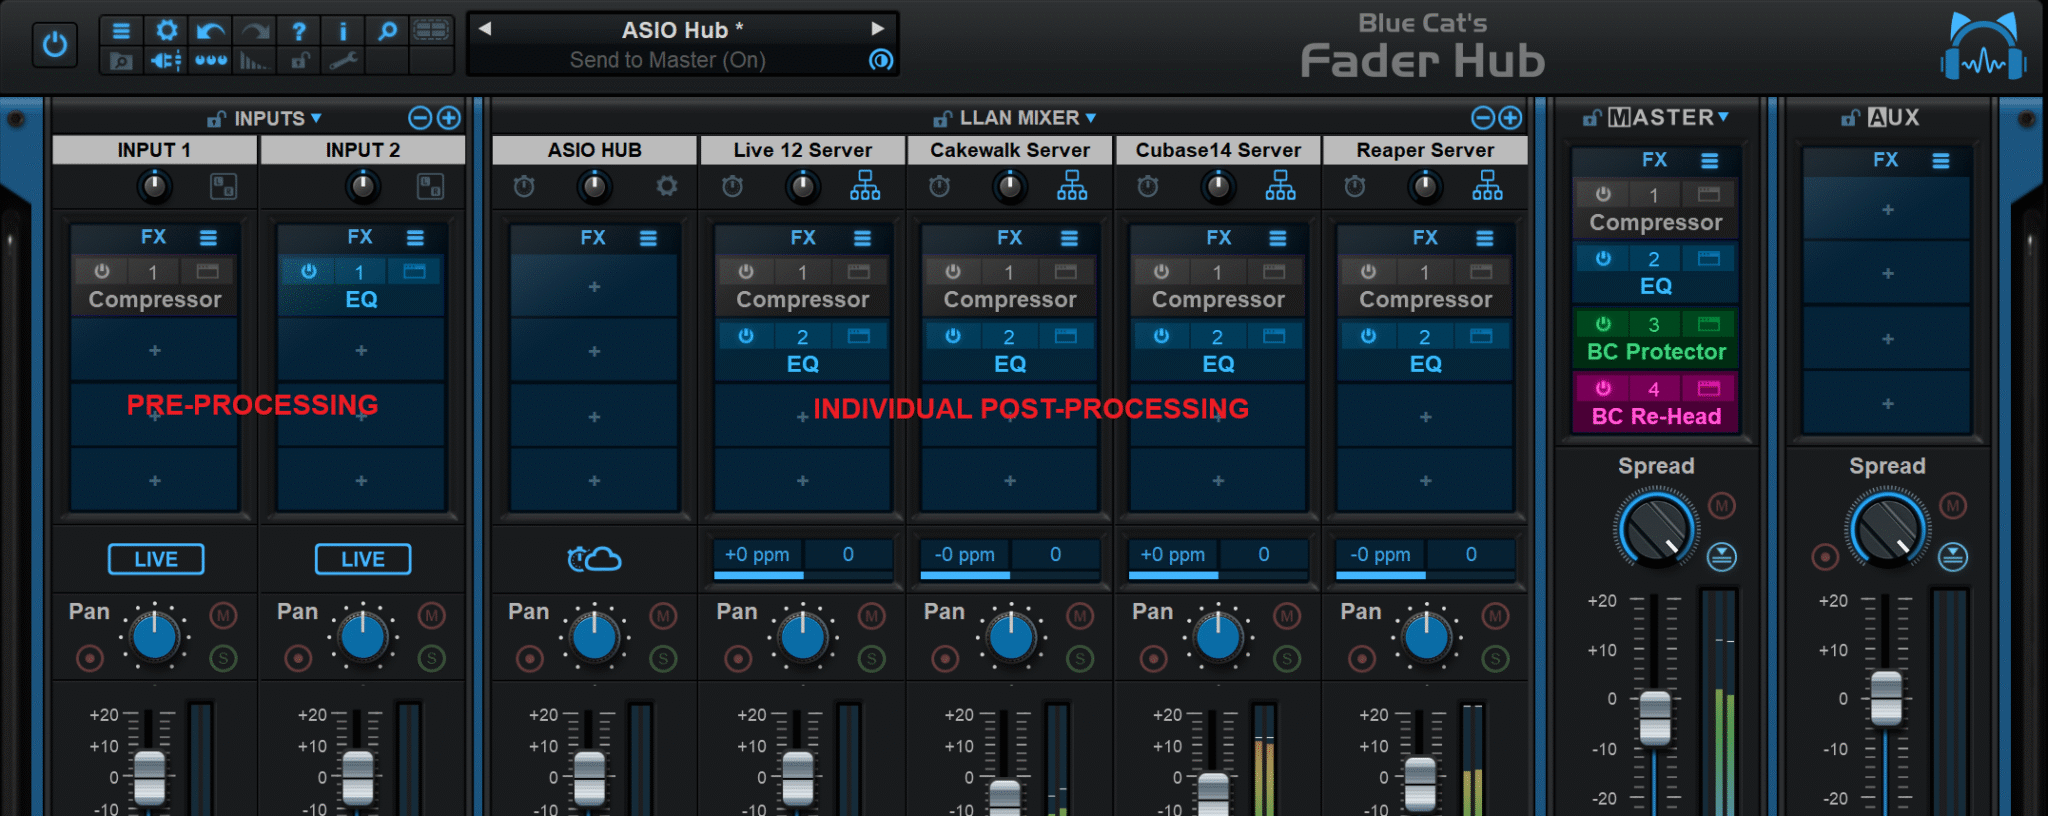Click the Master volume fader handle
Screen dimensions: 2048x816
point(1655,717)
